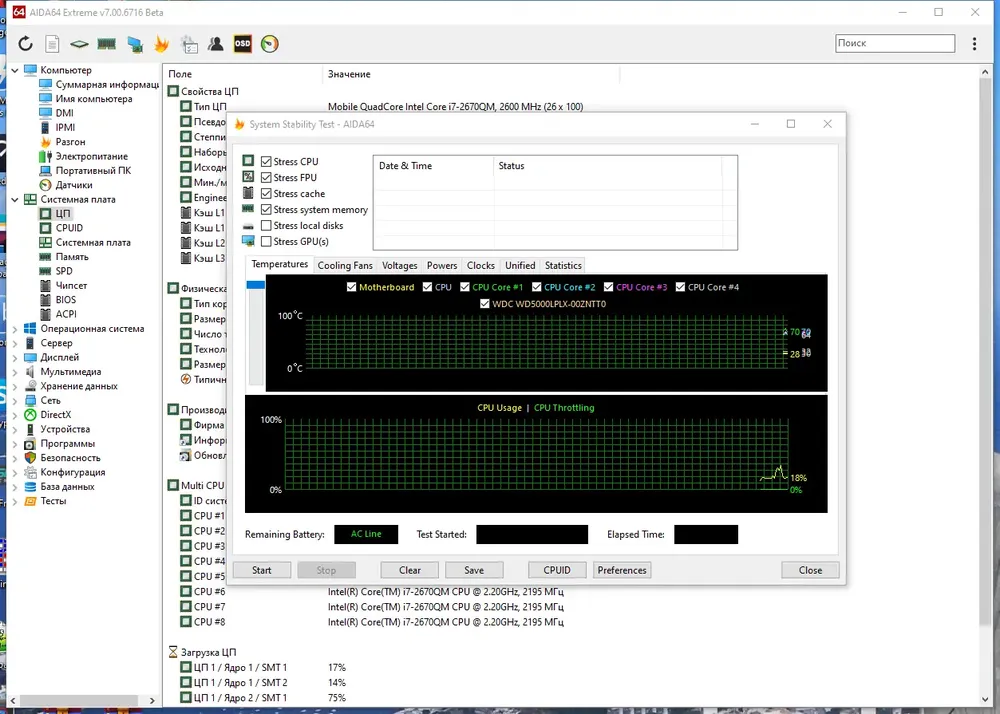
Task: Launch the System Stability Test flame icon
Action: pos(161,43)
